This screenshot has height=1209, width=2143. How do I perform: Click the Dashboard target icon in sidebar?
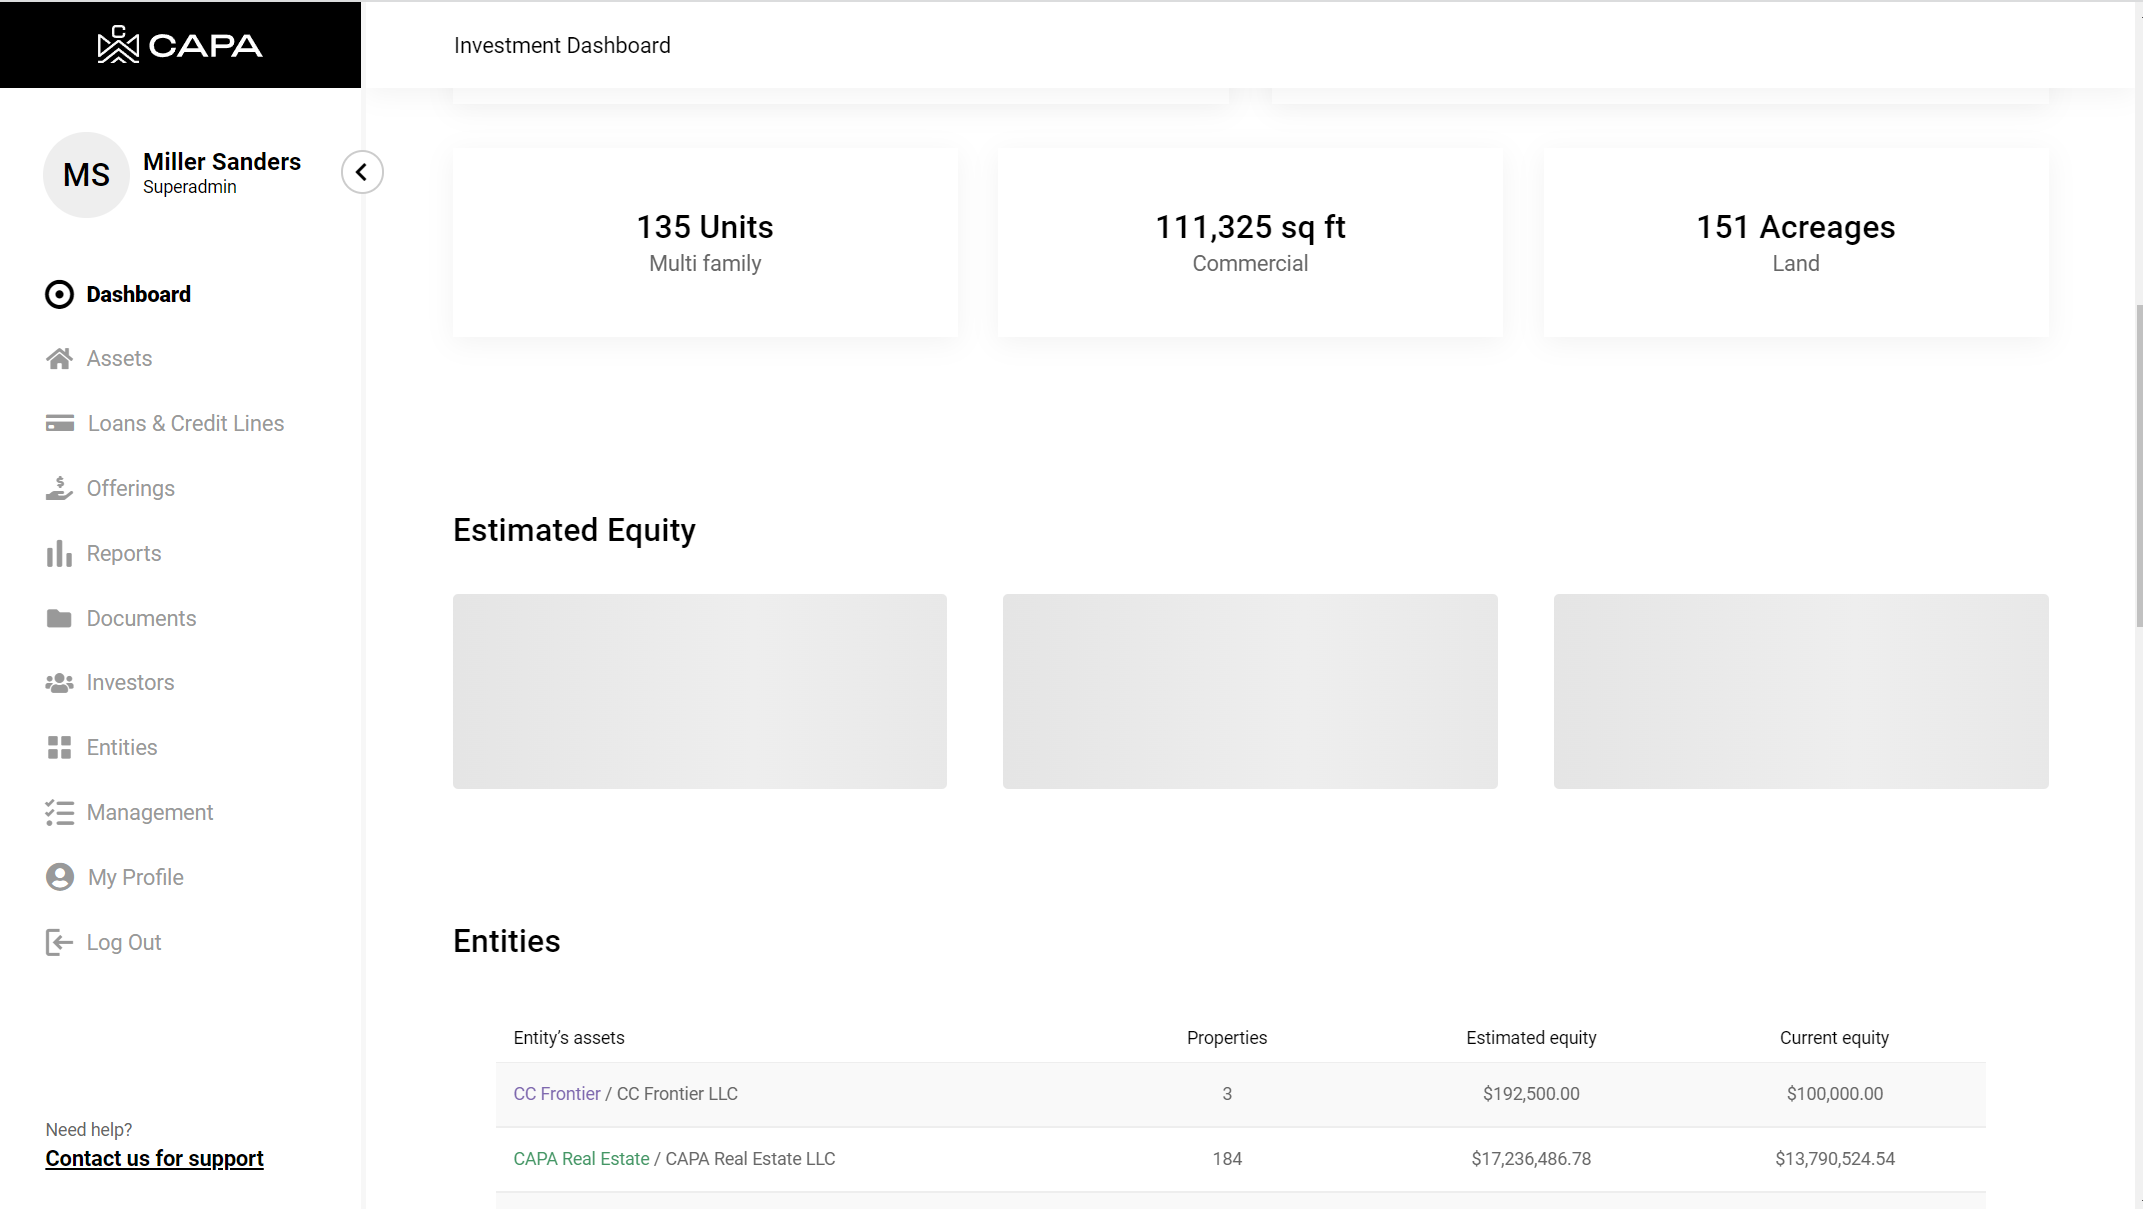[x=59, y=294]
